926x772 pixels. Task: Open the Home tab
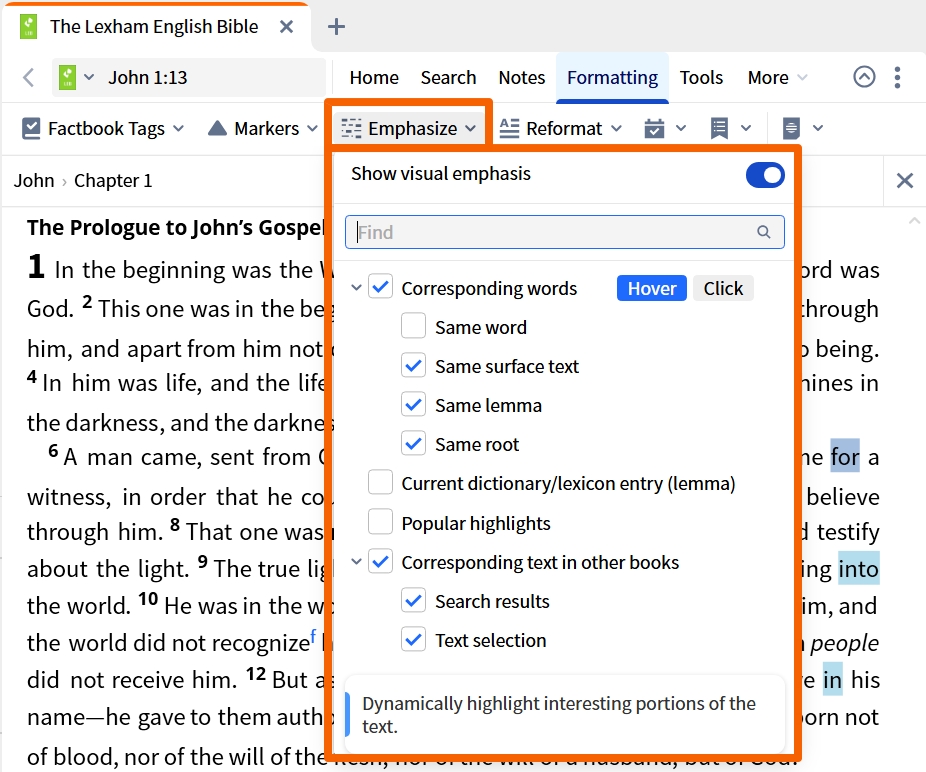374,77
